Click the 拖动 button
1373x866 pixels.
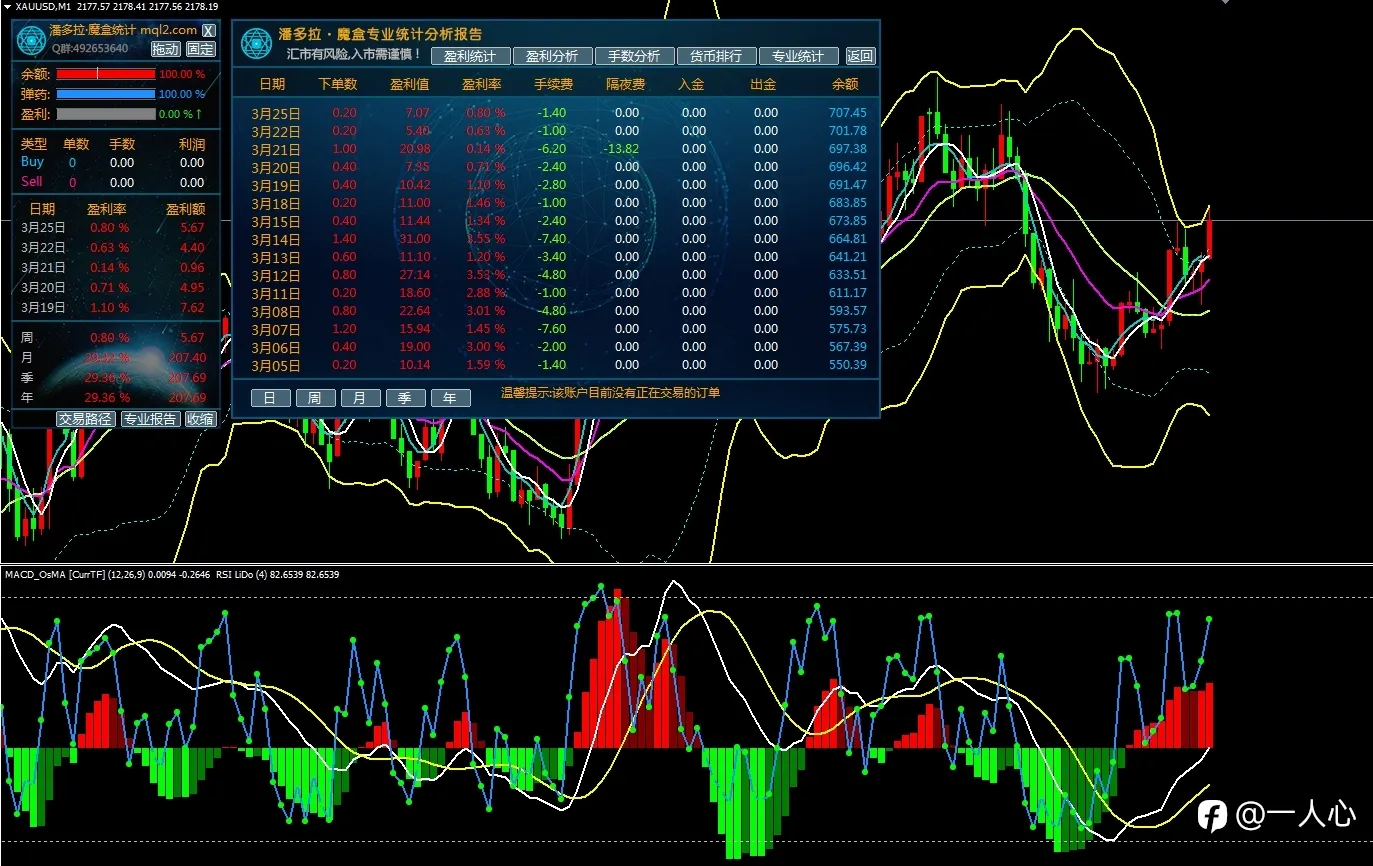pos(166,48)
